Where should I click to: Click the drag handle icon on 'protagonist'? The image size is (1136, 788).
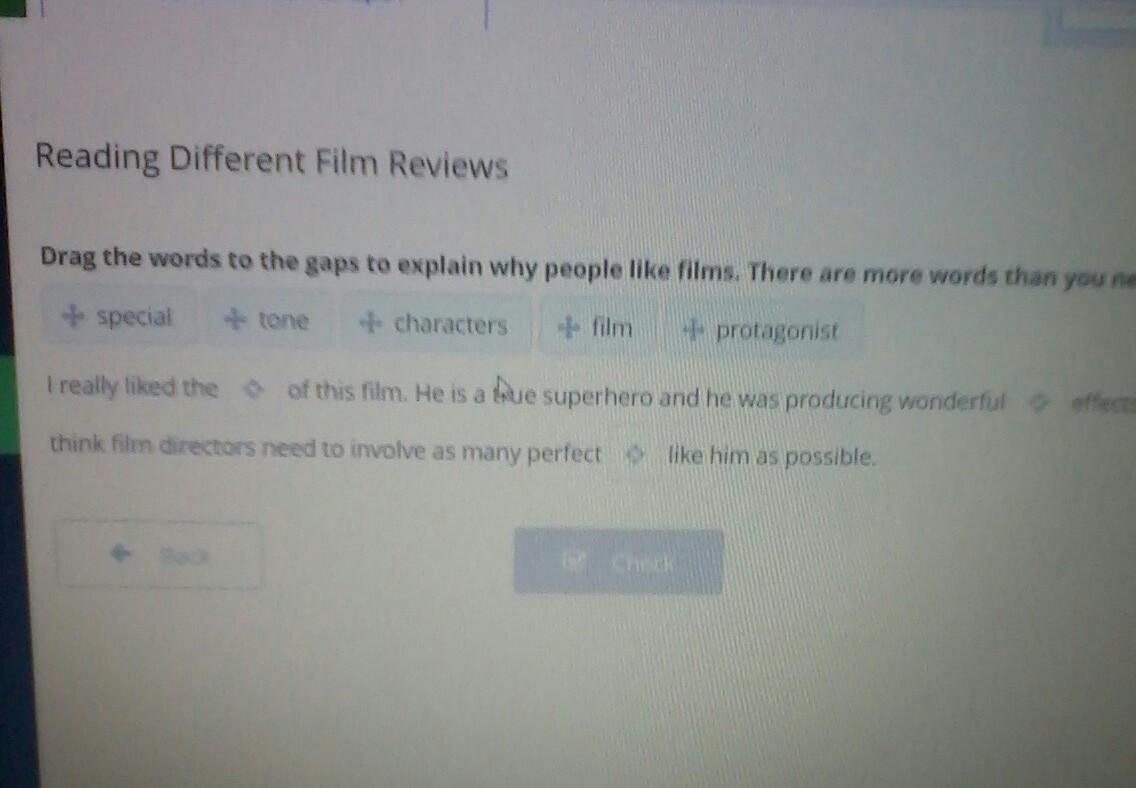[693, 330]
